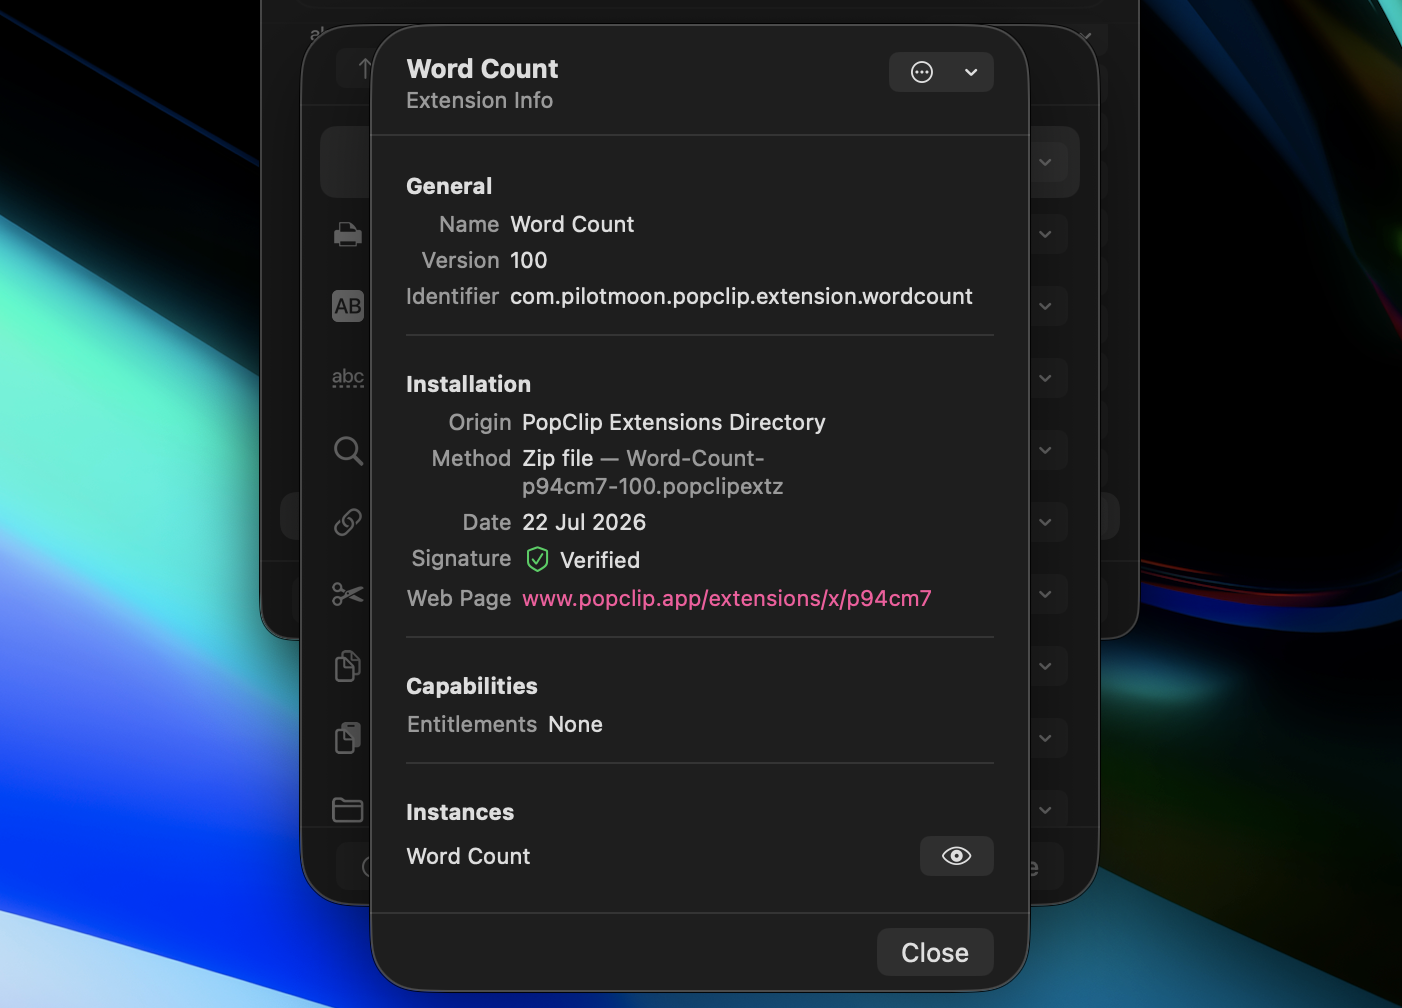Select the magnifier search extension icon
The width and height of the screenshot is (1402, 1008).
tap(347, 450)
